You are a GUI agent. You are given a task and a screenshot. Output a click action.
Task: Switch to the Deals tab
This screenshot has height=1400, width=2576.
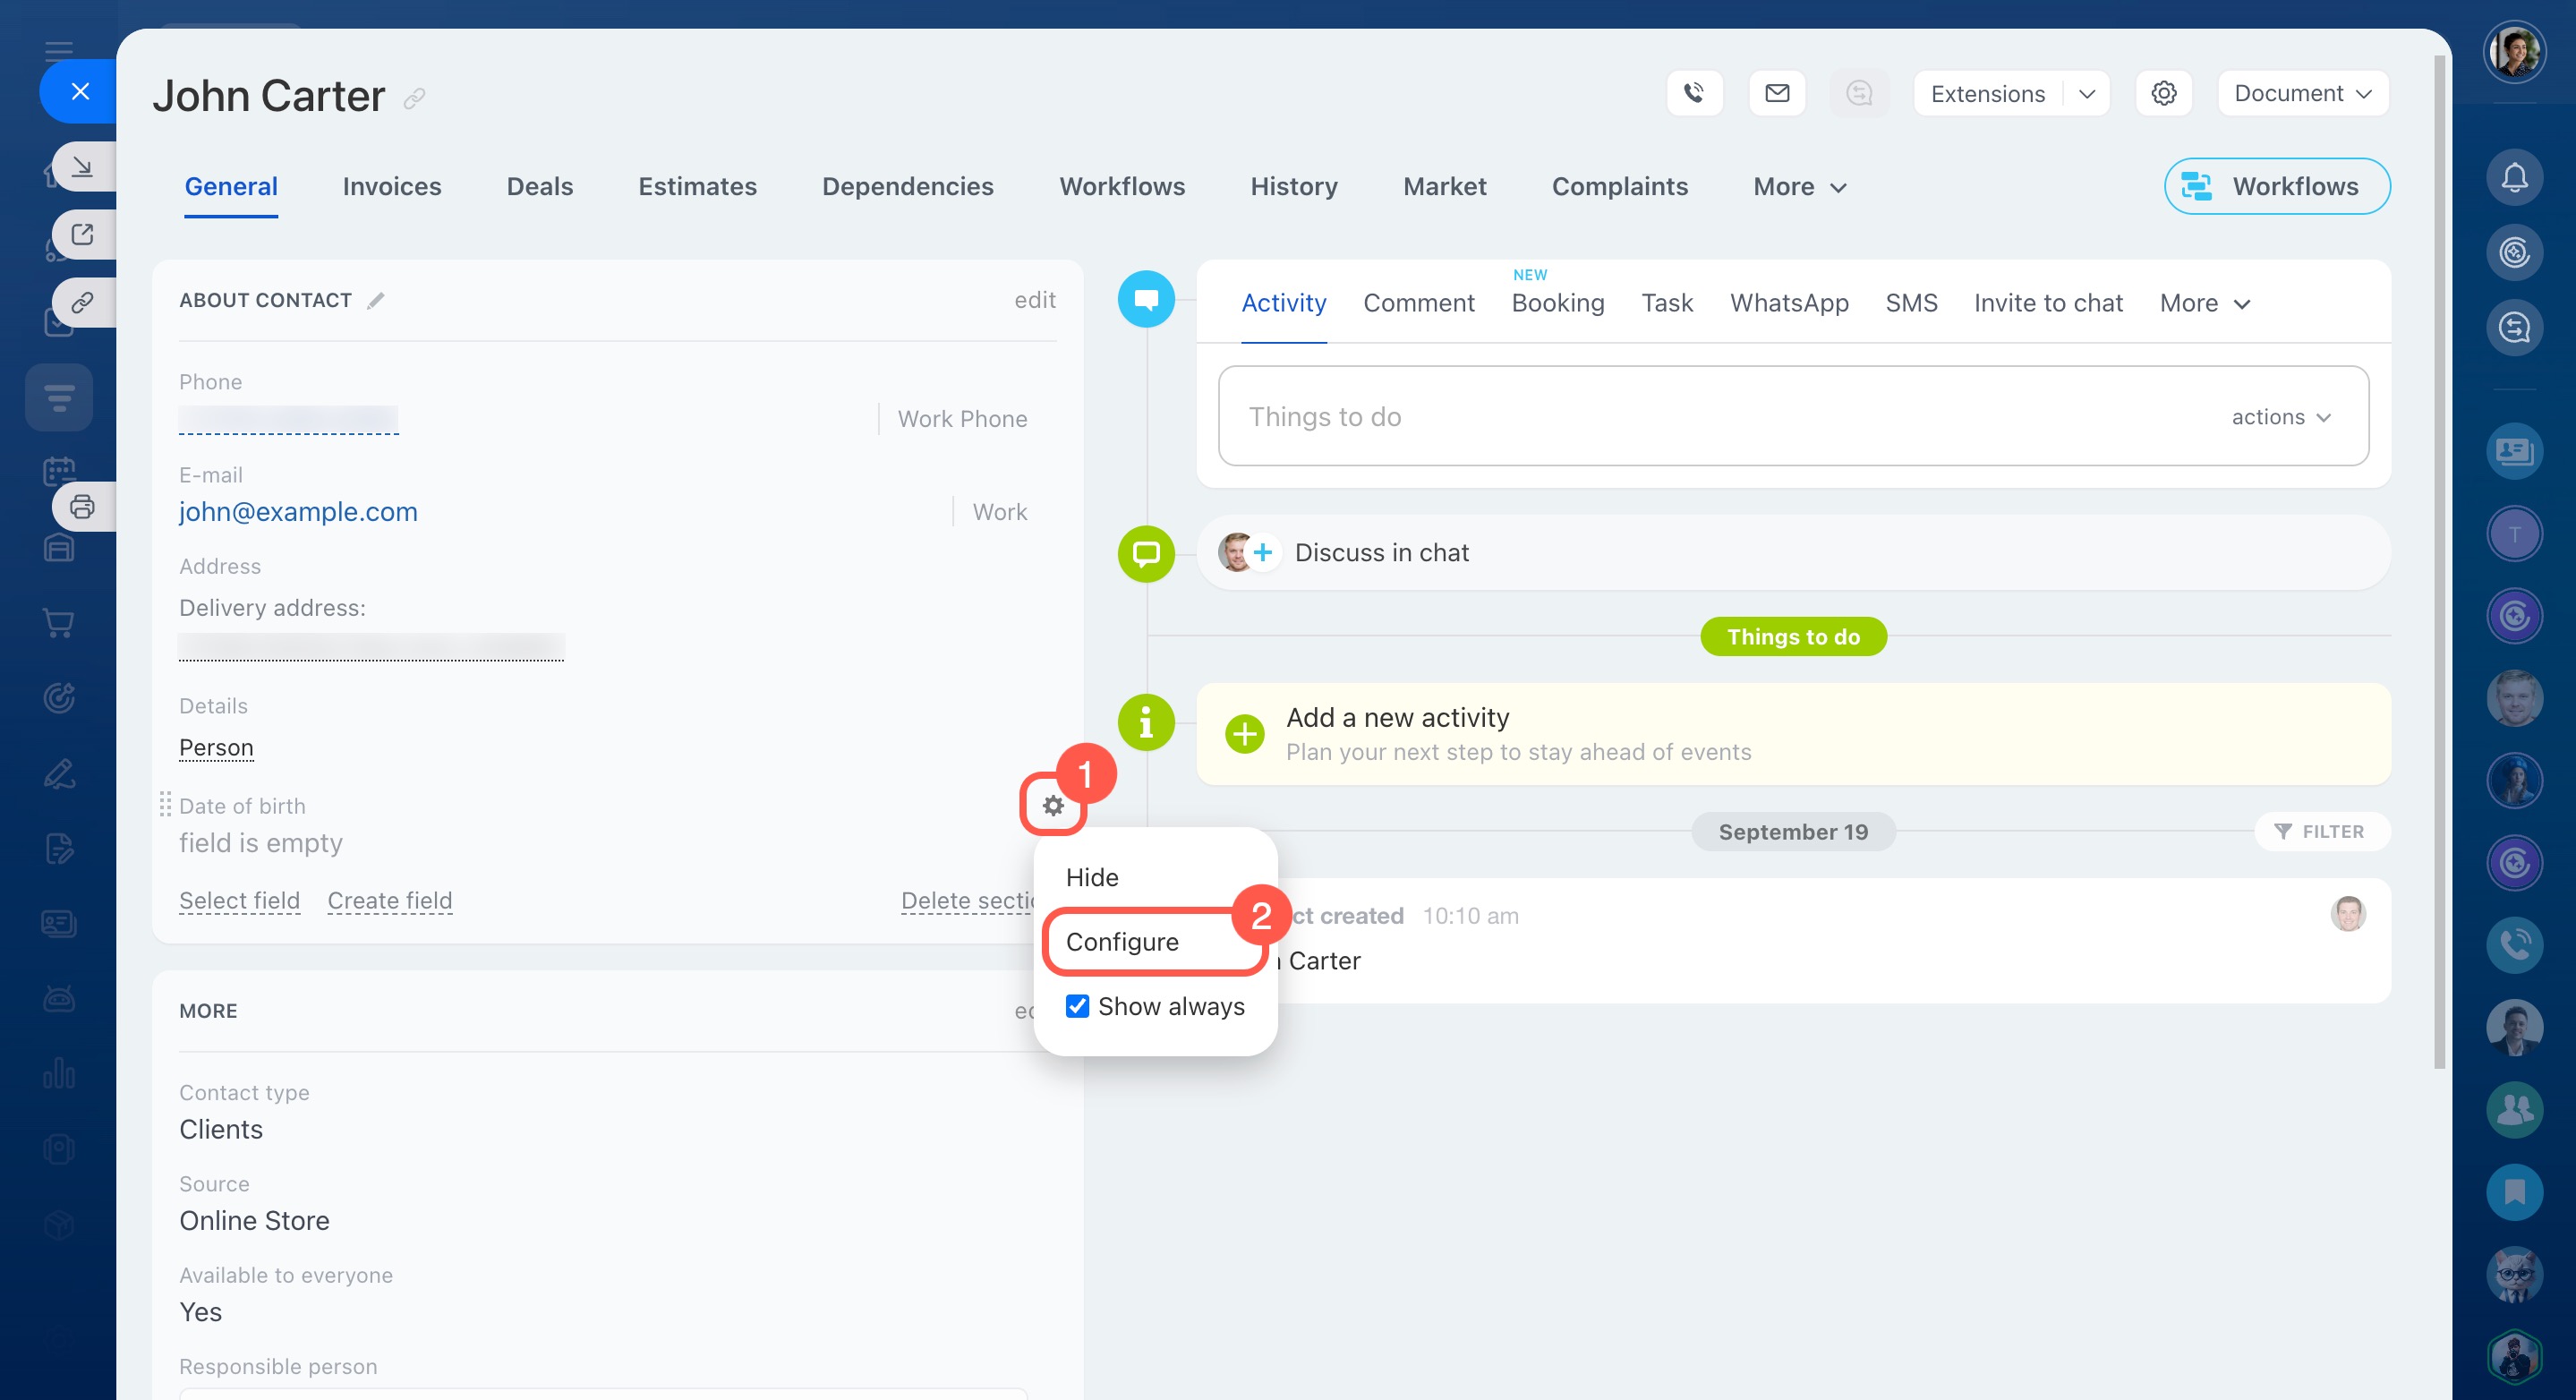pos(539,187)
